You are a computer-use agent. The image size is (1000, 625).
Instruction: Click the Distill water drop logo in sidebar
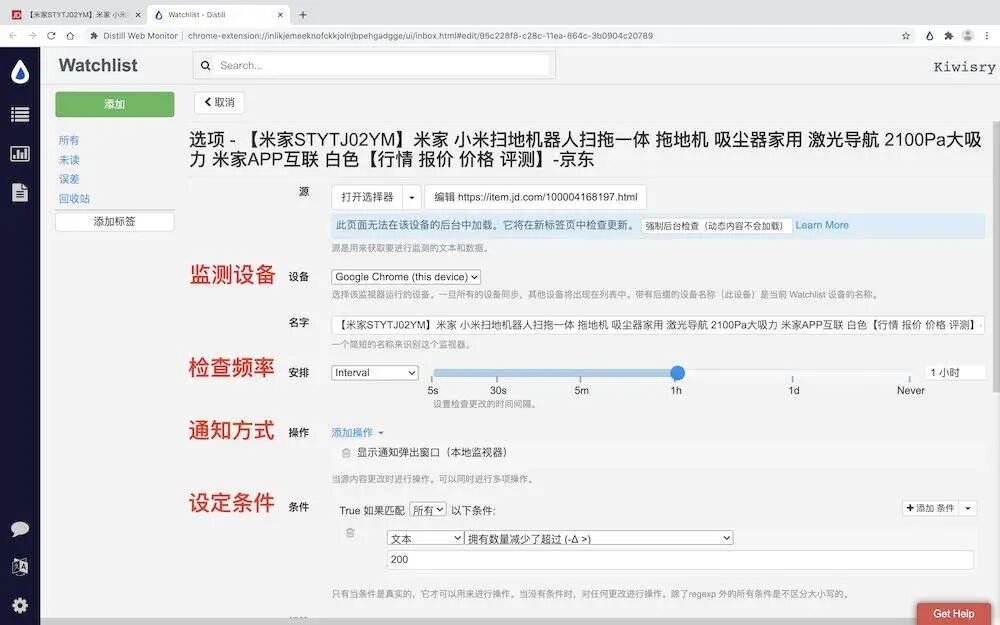point(20,72)
